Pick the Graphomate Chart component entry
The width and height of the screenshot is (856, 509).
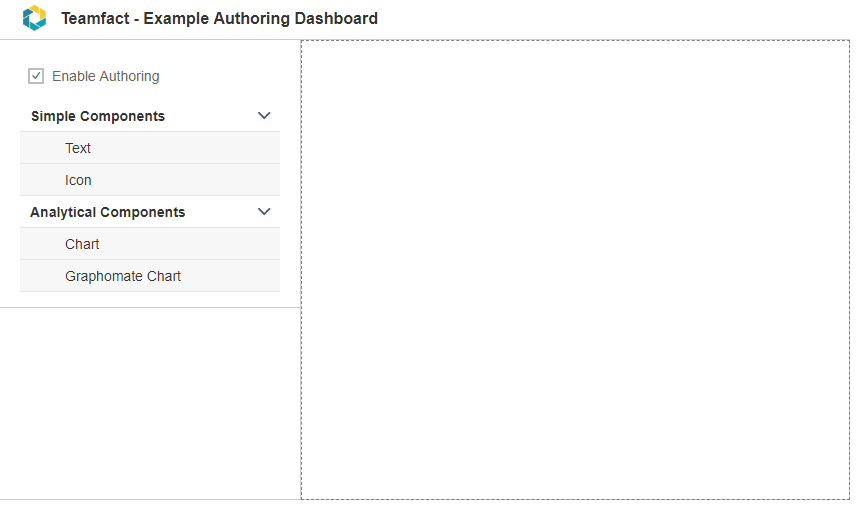point(150,276)
